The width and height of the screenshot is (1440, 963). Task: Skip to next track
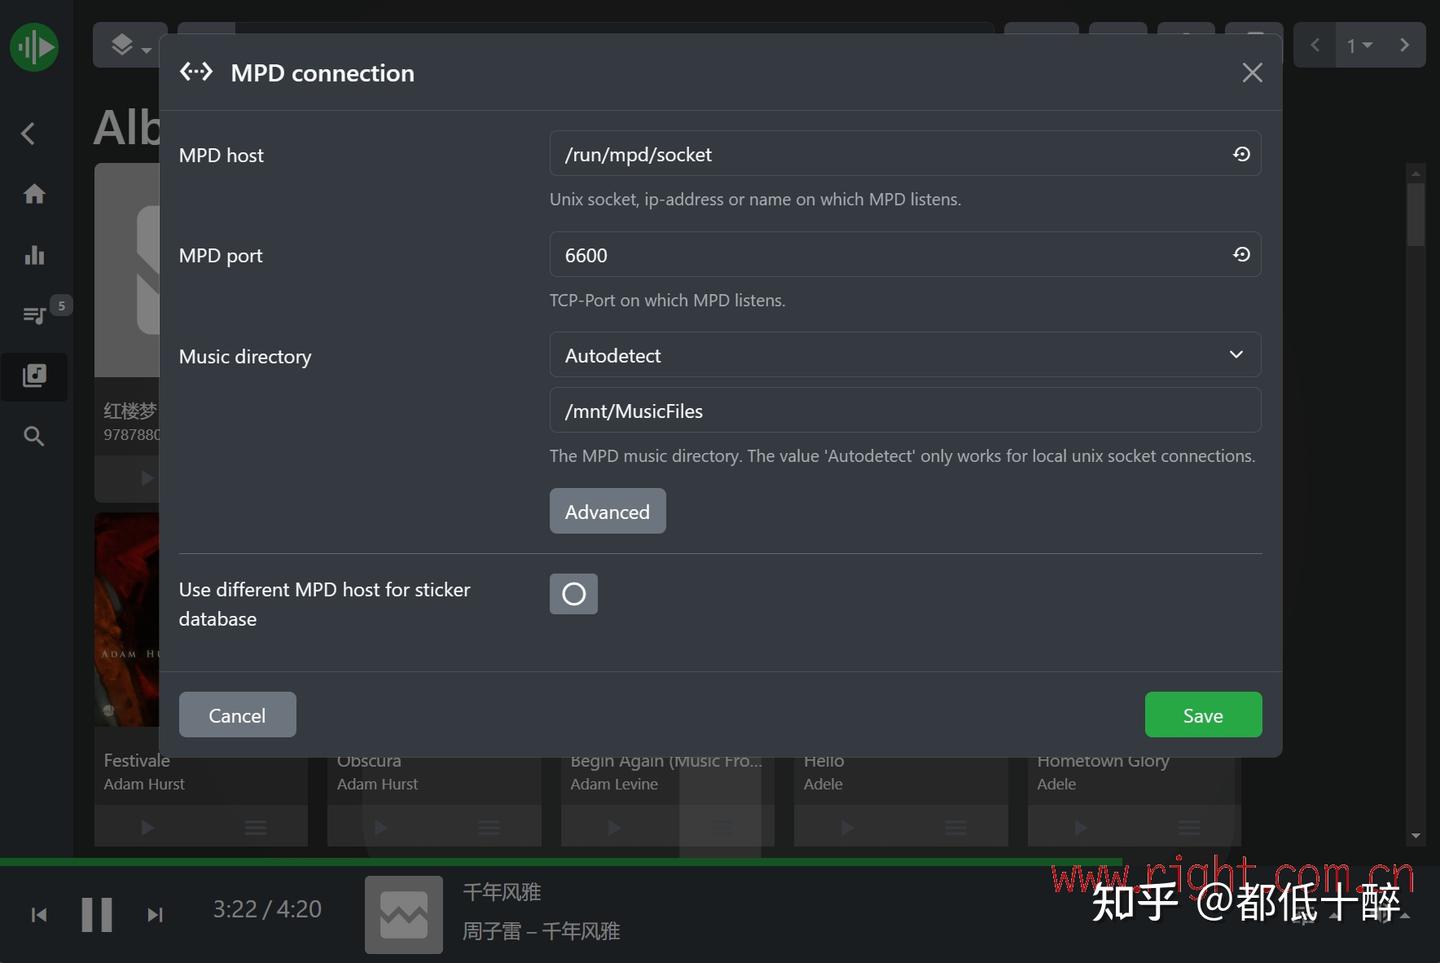pos(155,914)
